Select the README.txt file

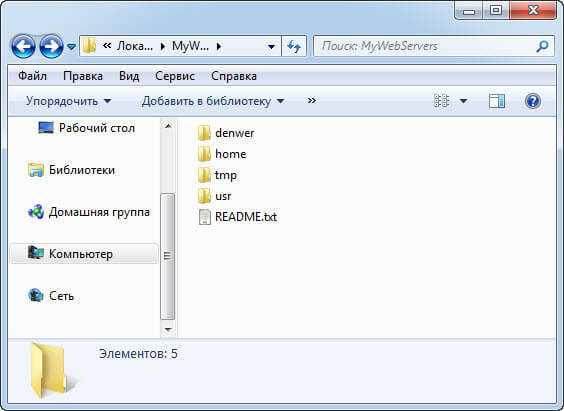[x=238, y=217]
